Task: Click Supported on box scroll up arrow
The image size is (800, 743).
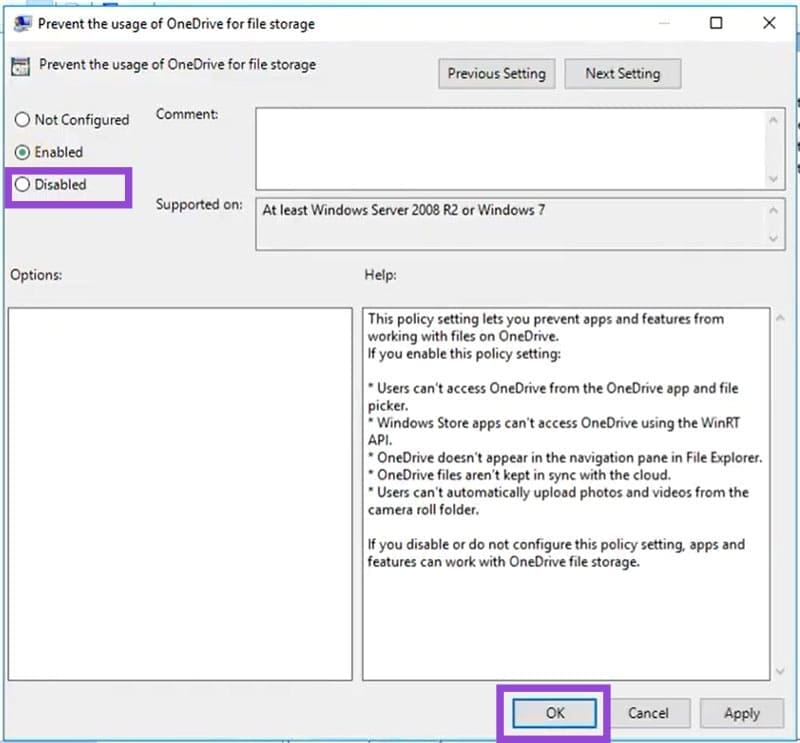Action: pos(773,210)
